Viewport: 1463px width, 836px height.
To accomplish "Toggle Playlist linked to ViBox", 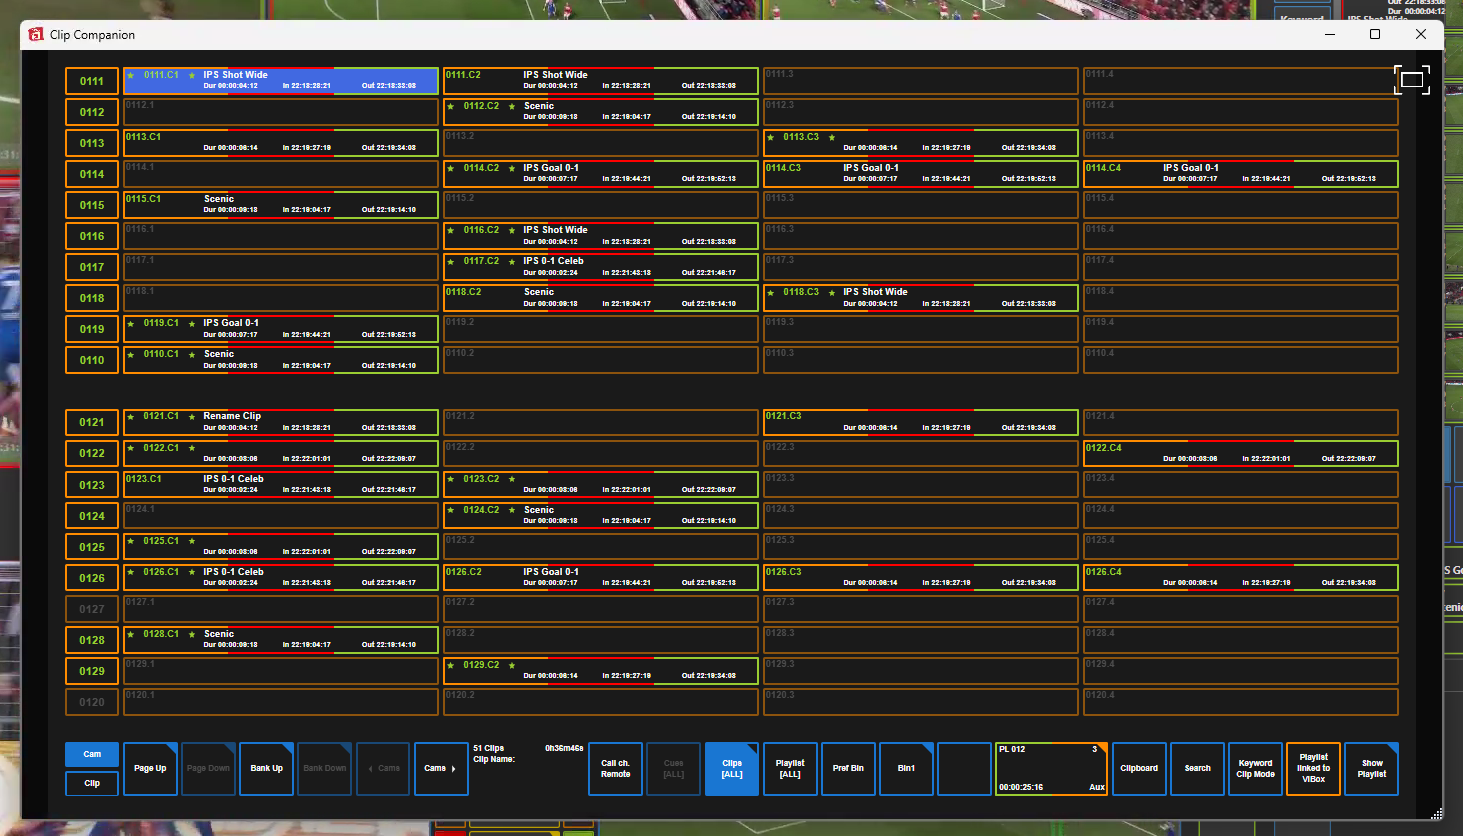I will (x=1313, y=769).
